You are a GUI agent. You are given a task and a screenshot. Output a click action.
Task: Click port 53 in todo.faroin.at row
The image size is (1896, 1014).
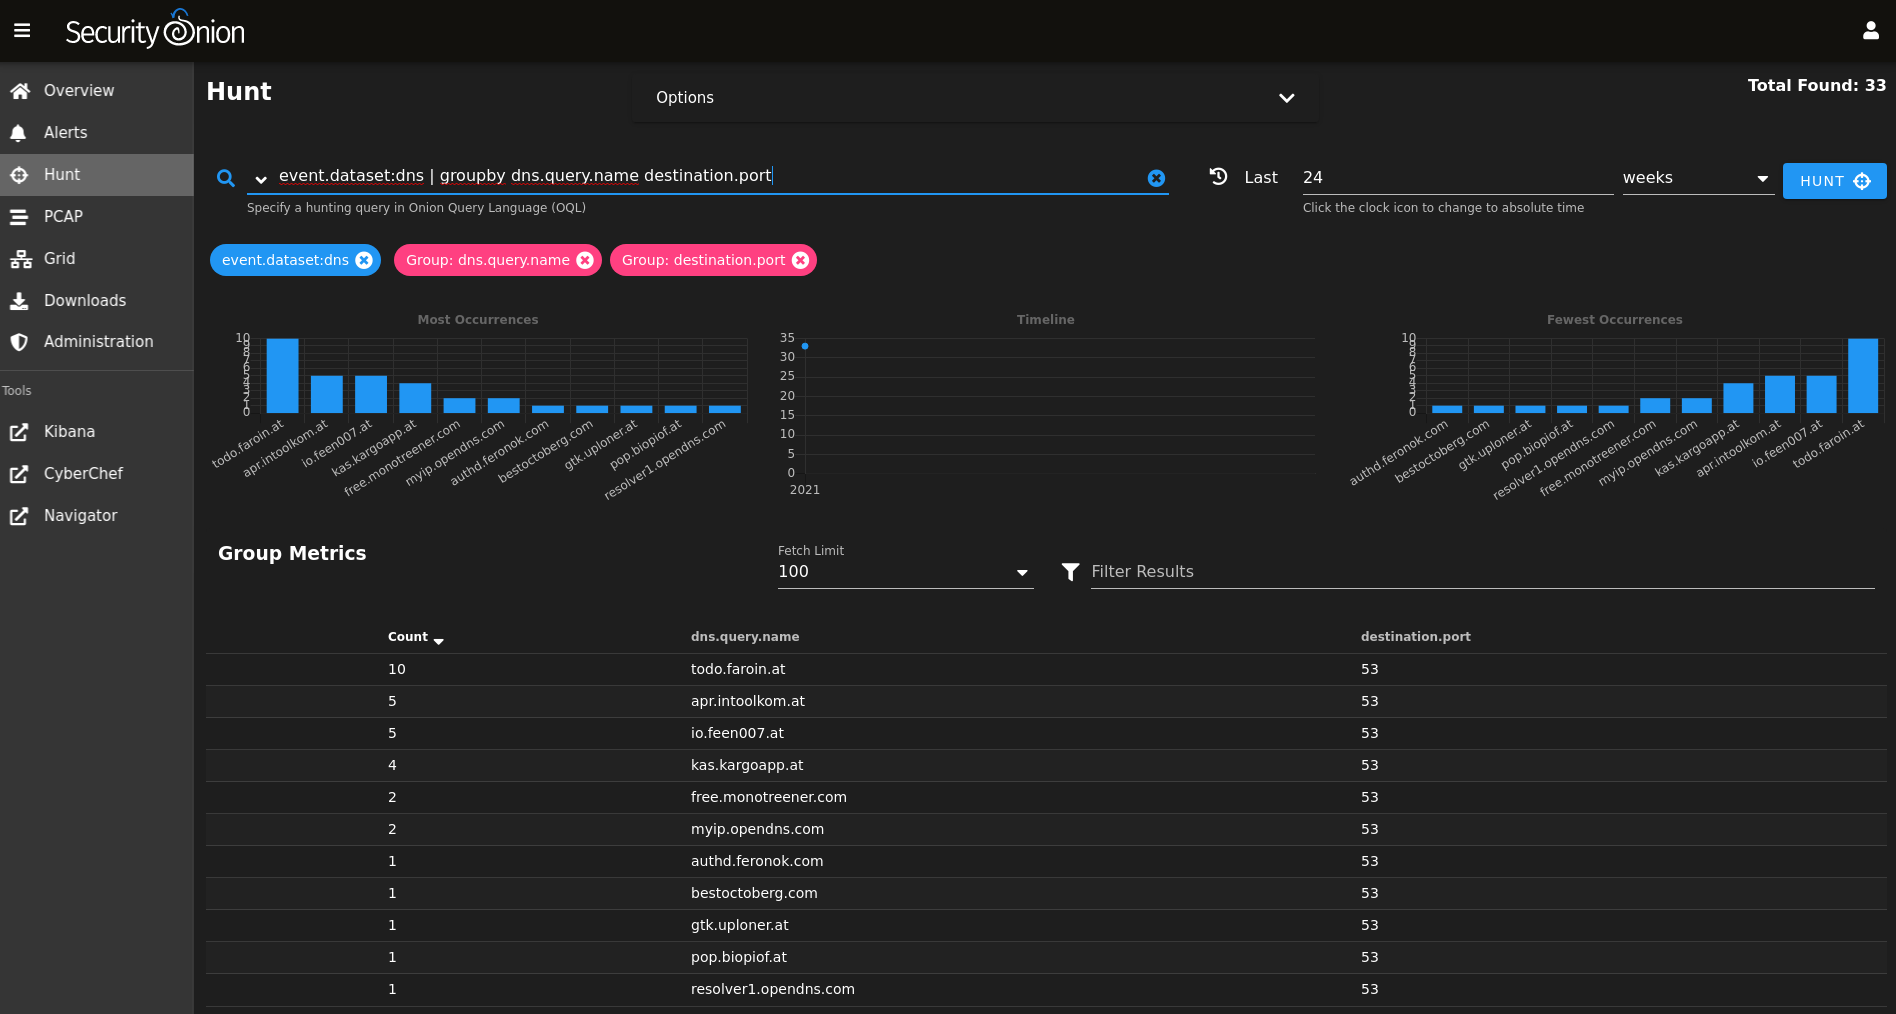1369,669
